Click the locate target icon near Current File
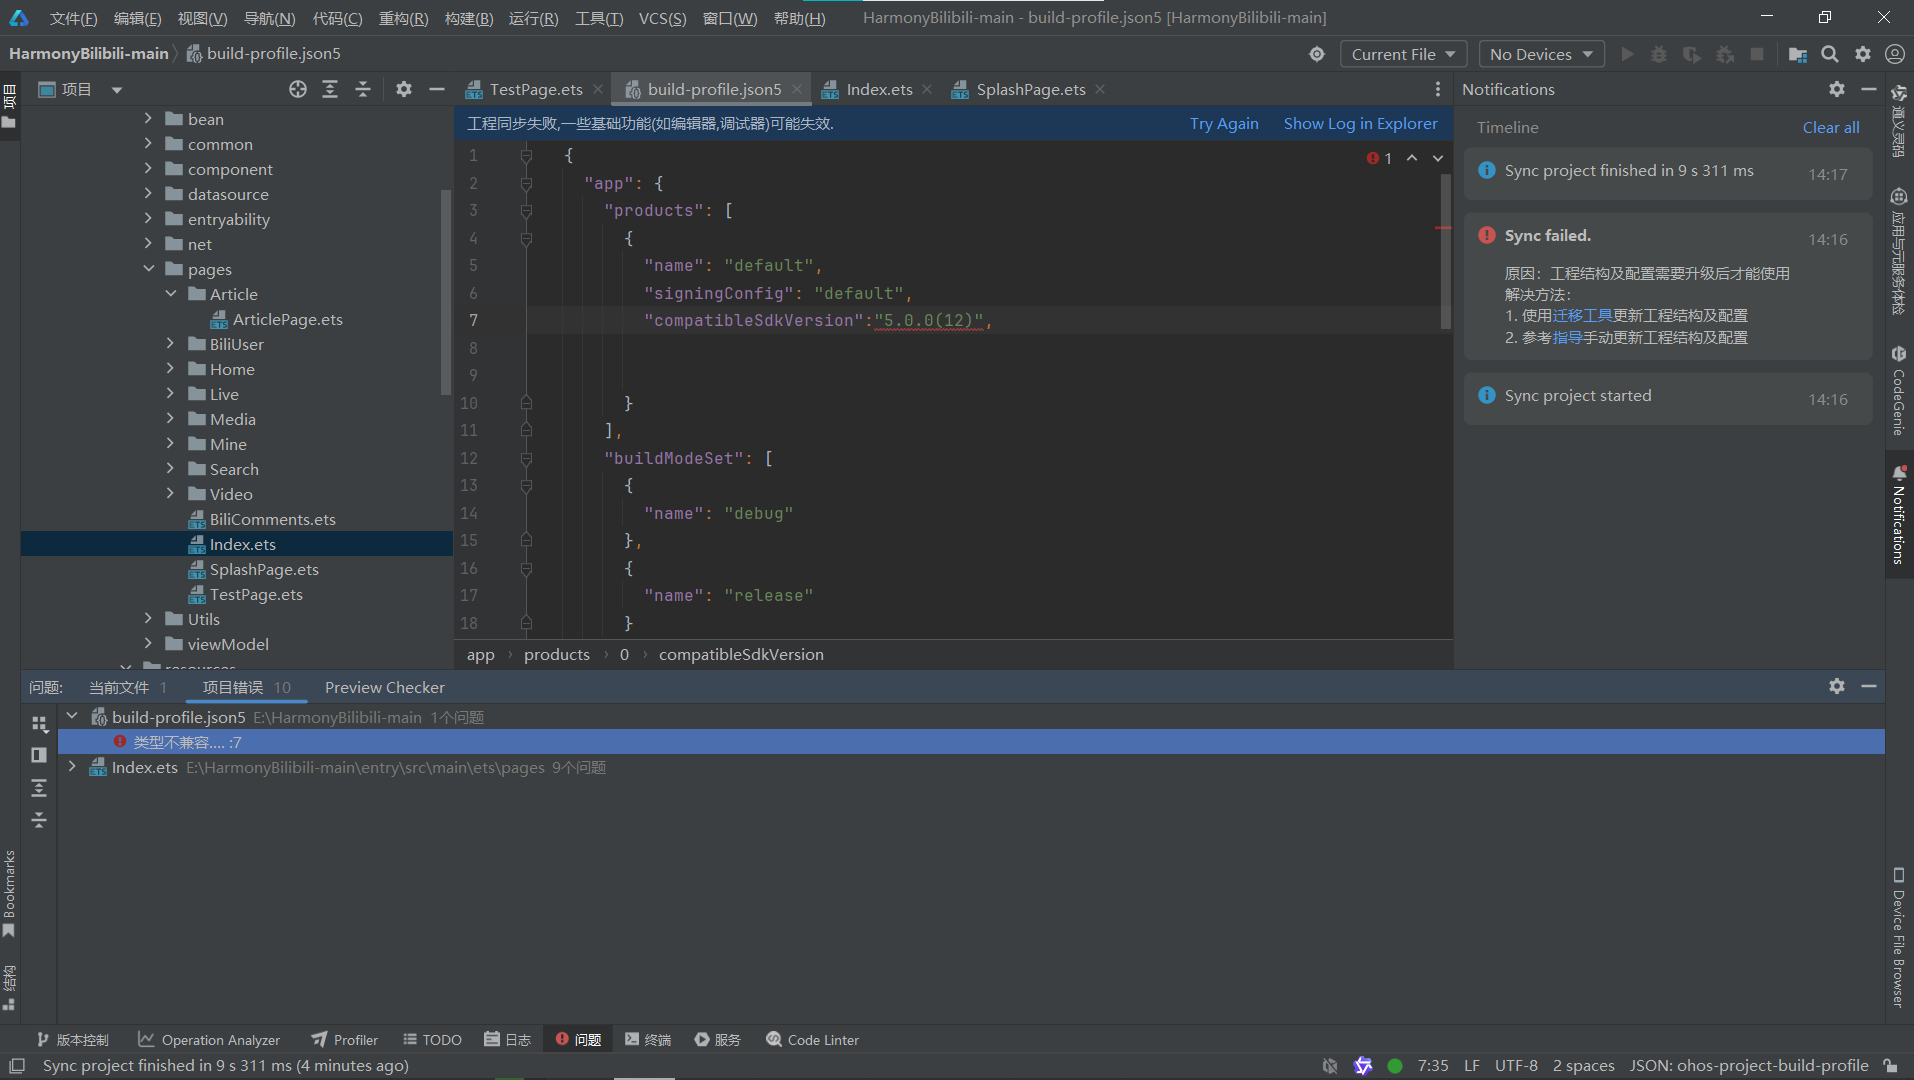The image size is (1914, 1080). [x=1317, y=54]
